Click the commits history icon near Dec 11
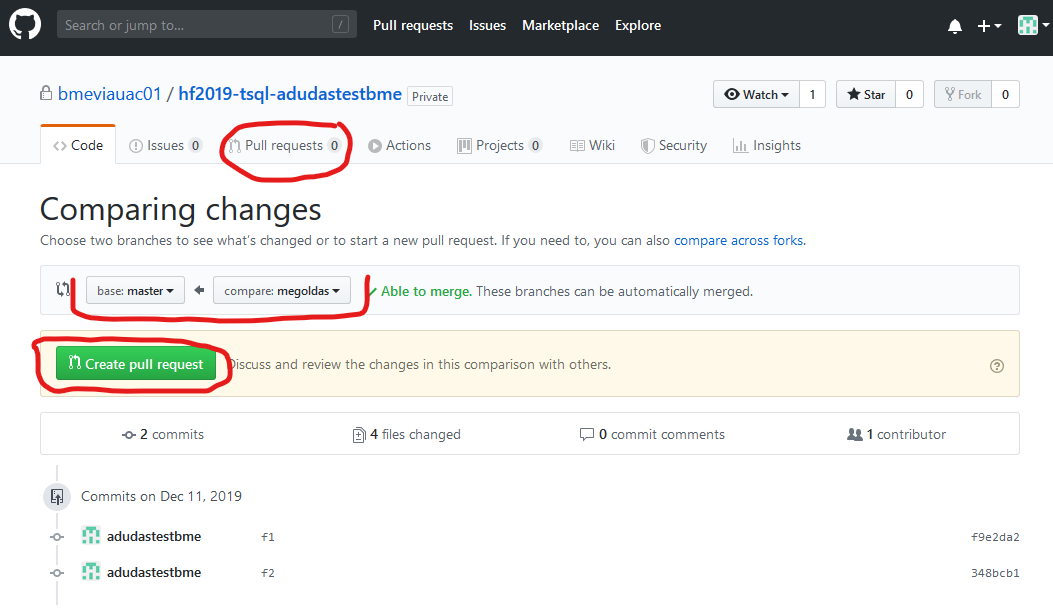The width and height of the screenshot is (1053, 610). point(57,496)
